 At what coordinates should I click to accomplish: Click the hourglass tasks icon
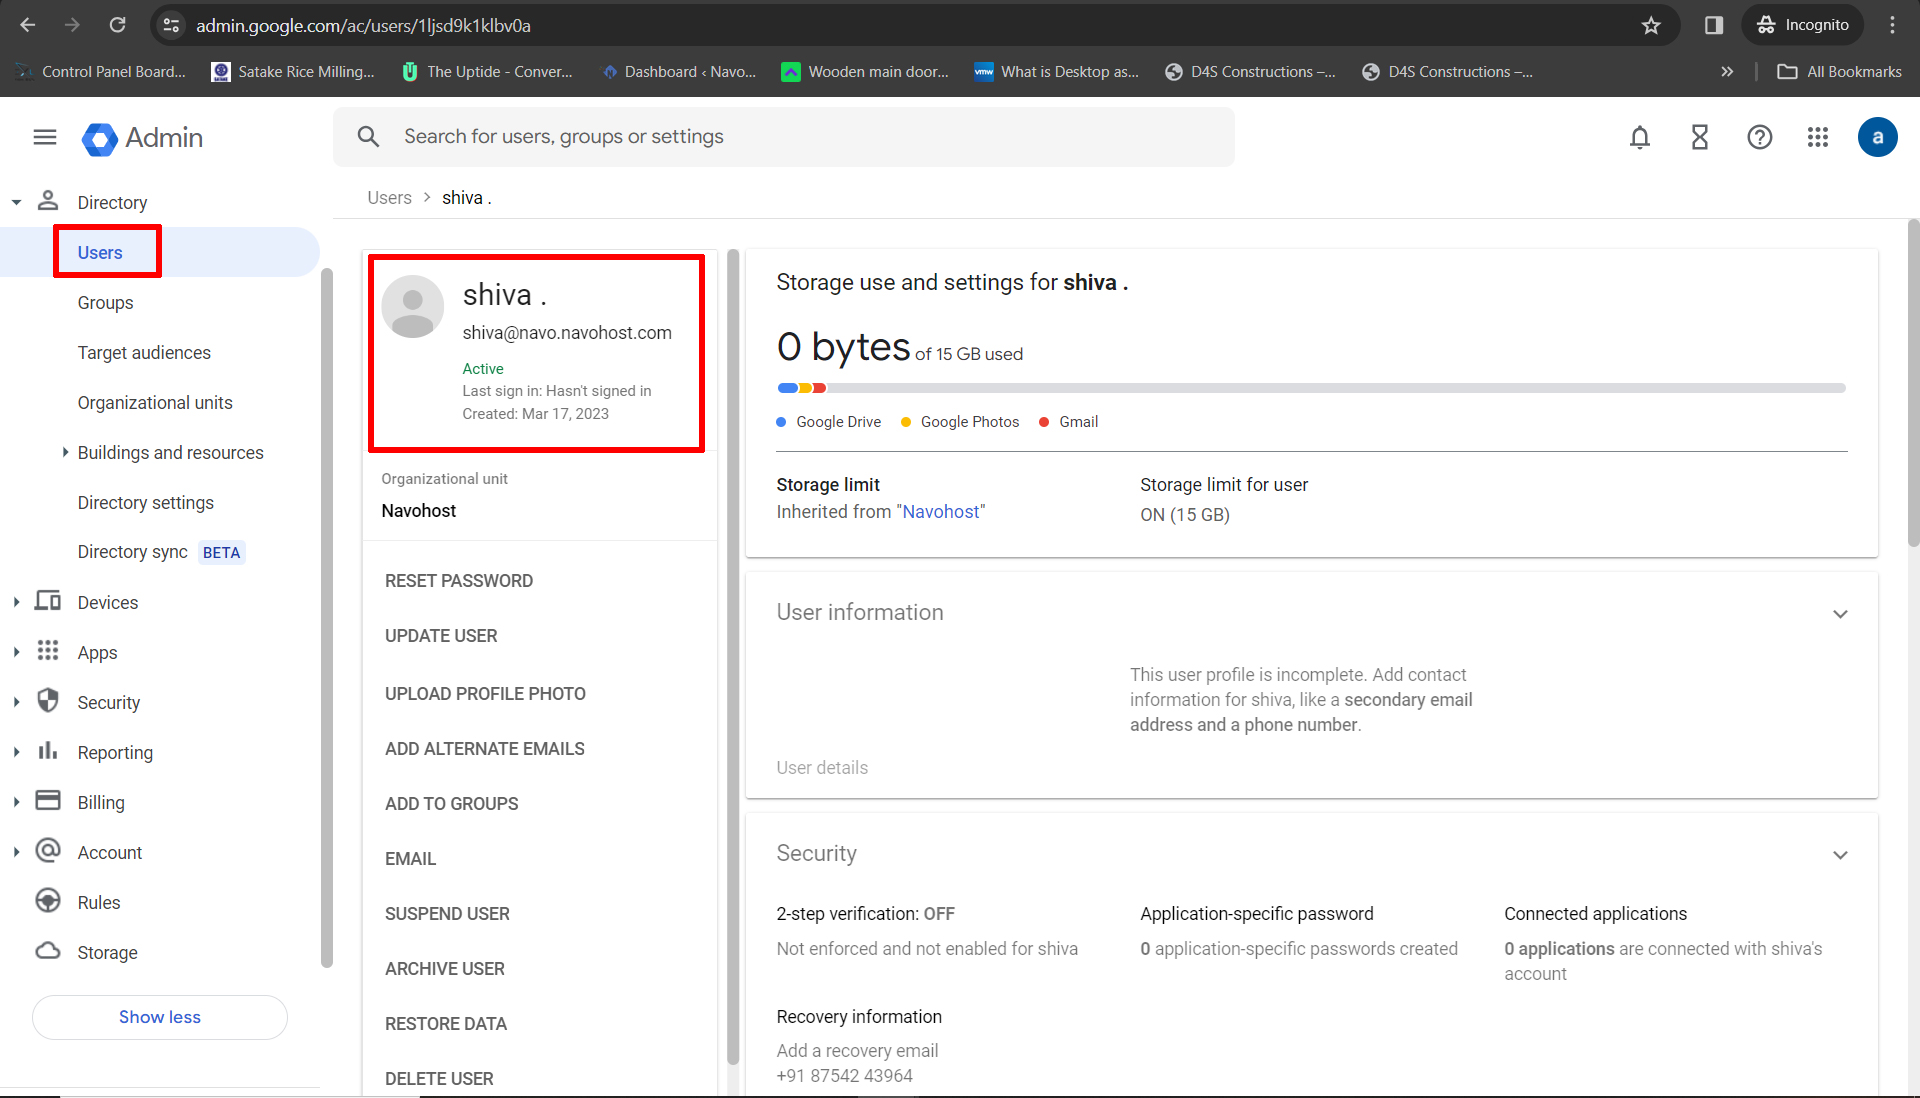click(1699, 137)
